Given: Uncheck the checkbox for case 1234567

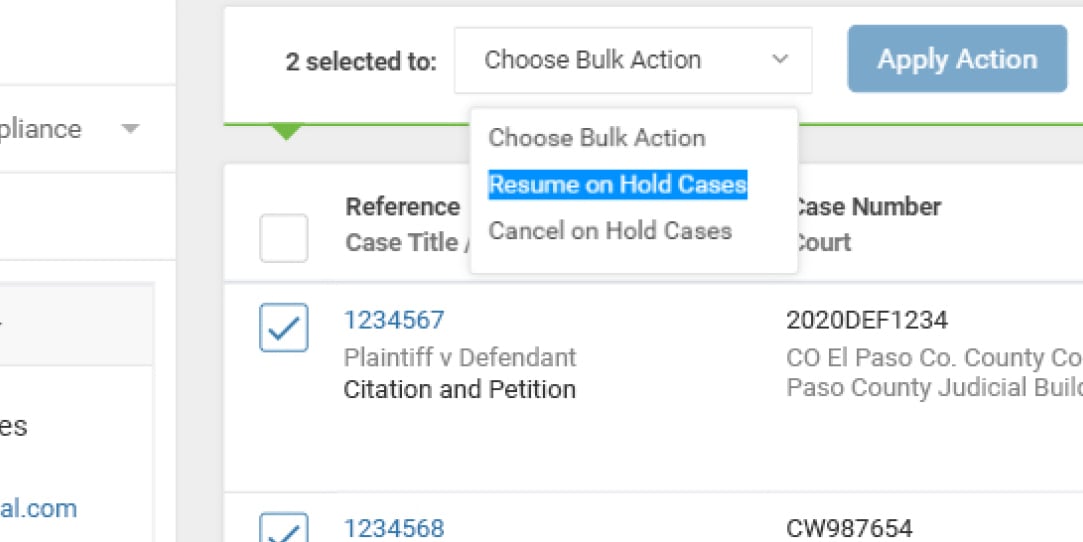Looking at the screenshot, I should 283,328.
